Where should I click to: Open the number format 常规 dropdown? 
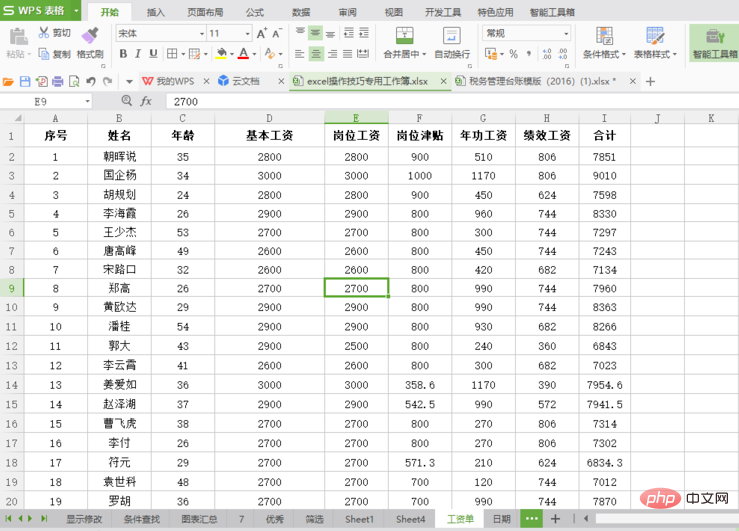tap(566, 33)
